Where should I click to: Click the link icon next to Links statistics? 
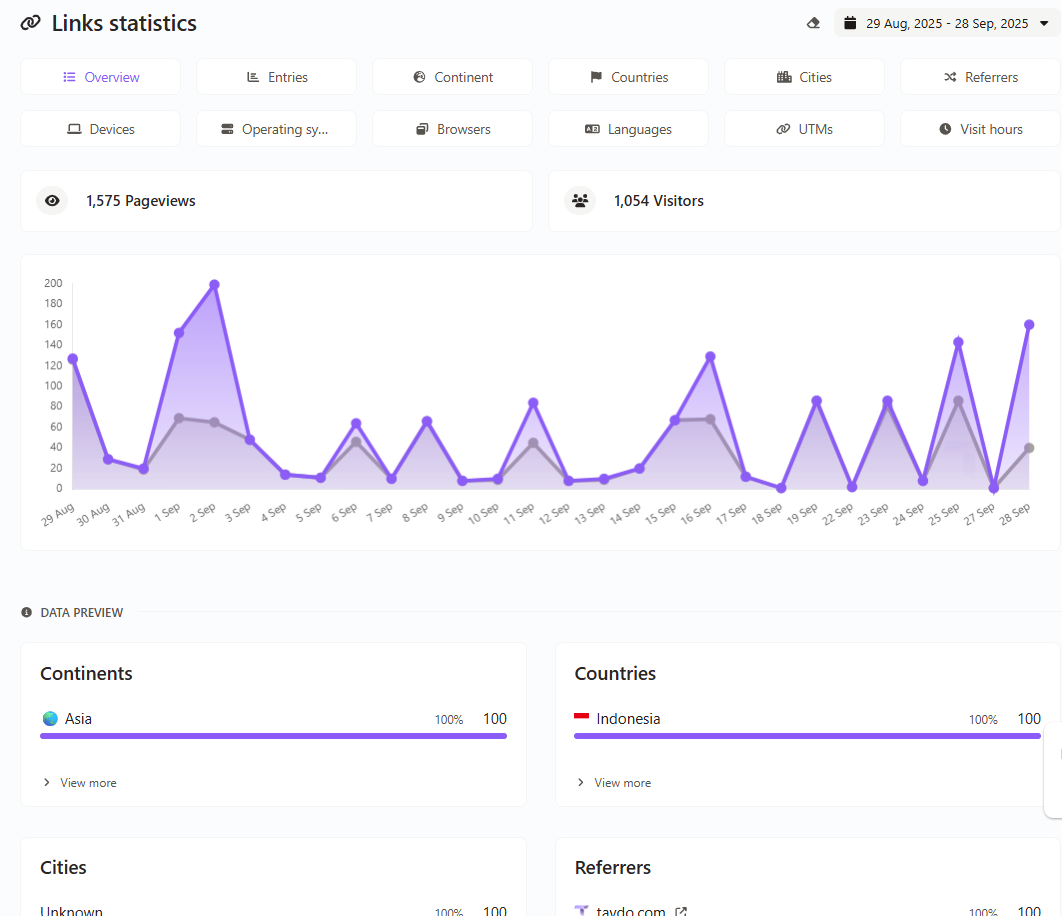(31, 23)
